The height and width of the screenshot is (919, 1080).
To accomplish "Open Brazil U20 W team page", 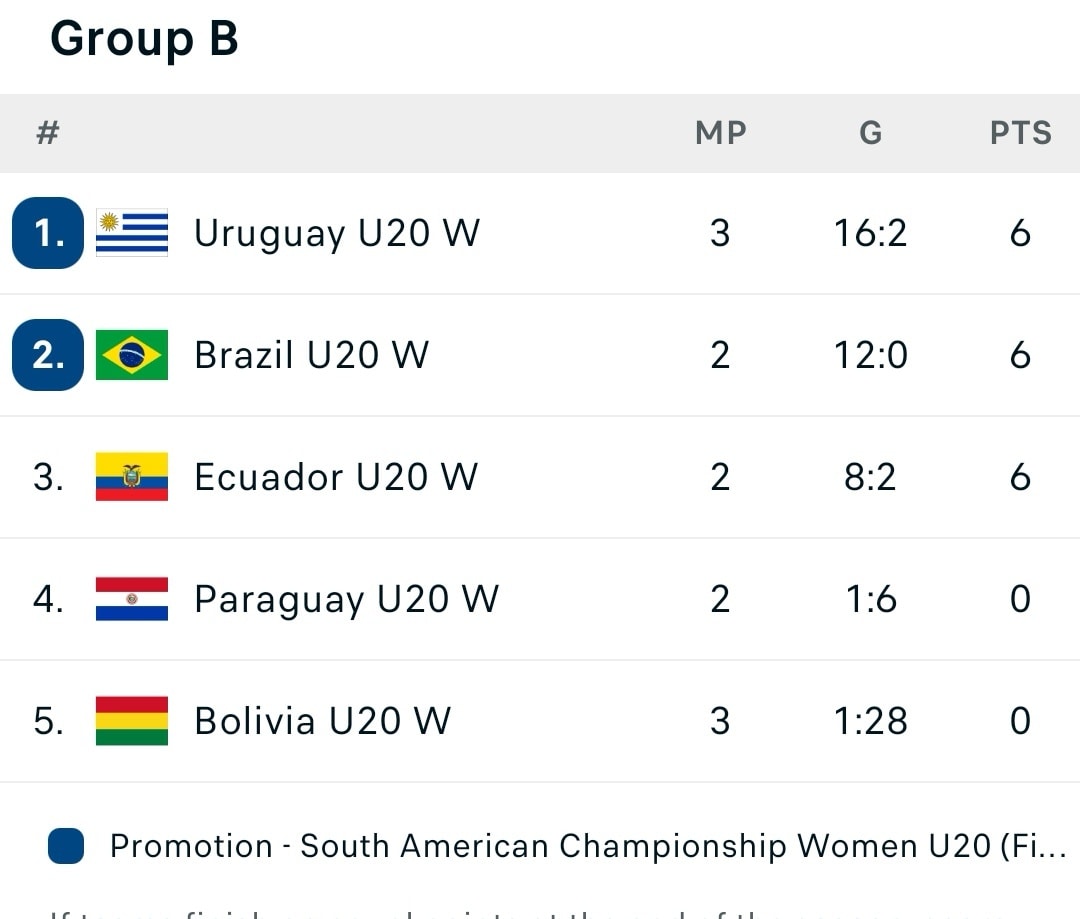I will [311, 355].
